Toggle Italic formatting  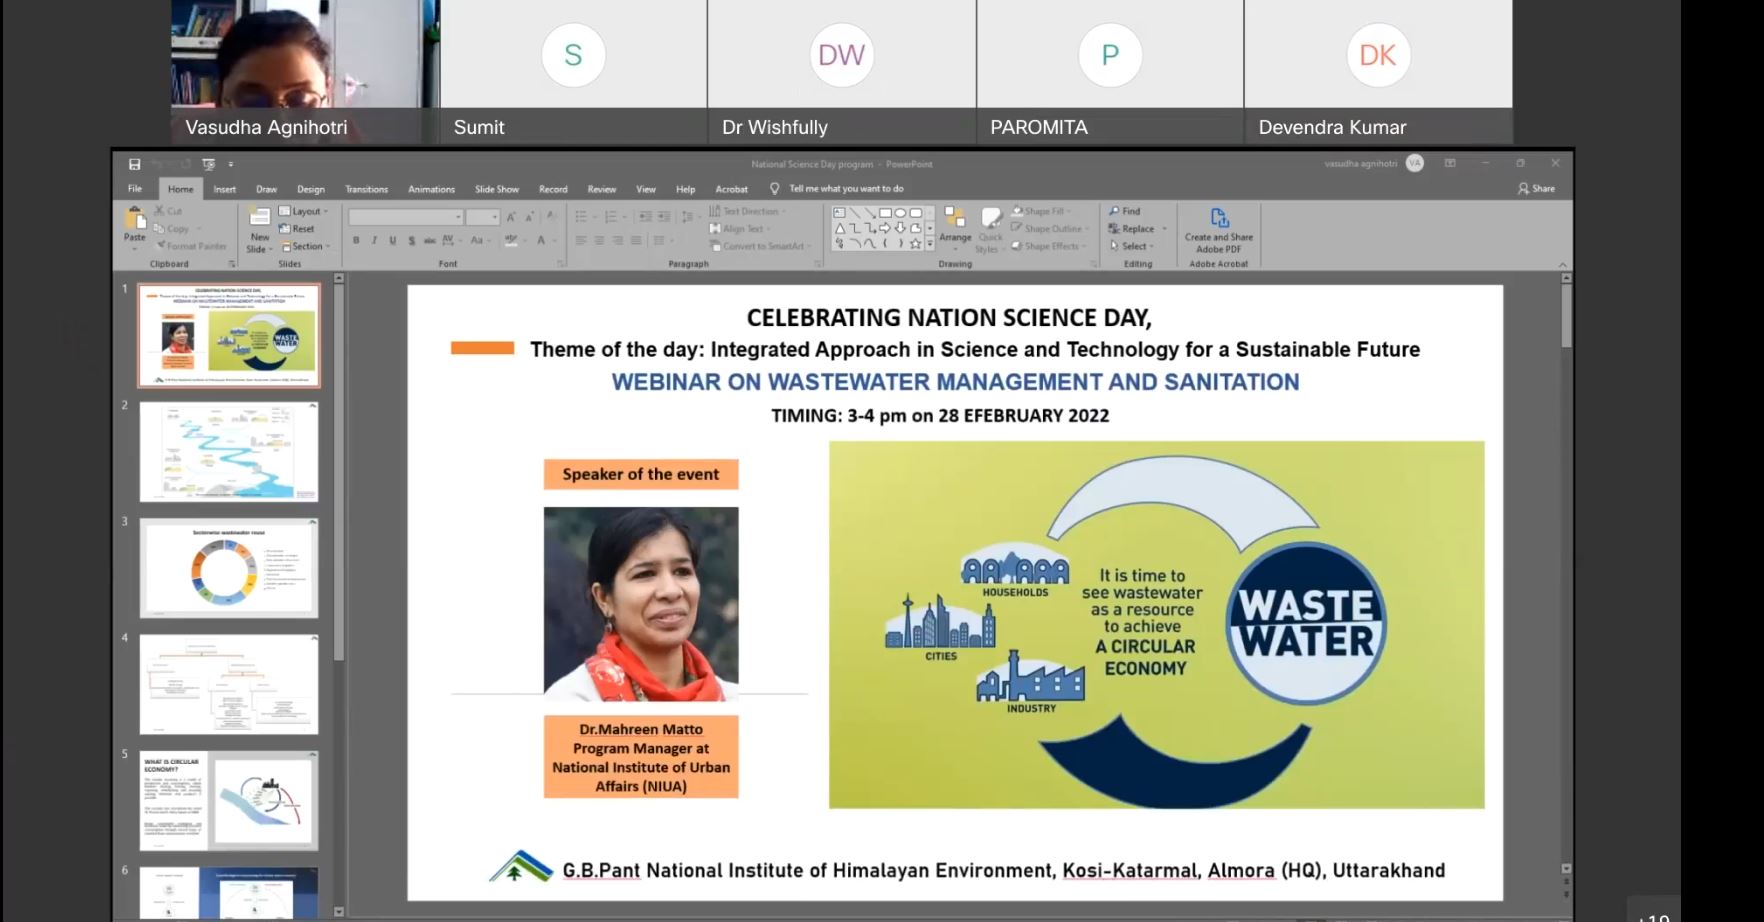click(374, 240)
